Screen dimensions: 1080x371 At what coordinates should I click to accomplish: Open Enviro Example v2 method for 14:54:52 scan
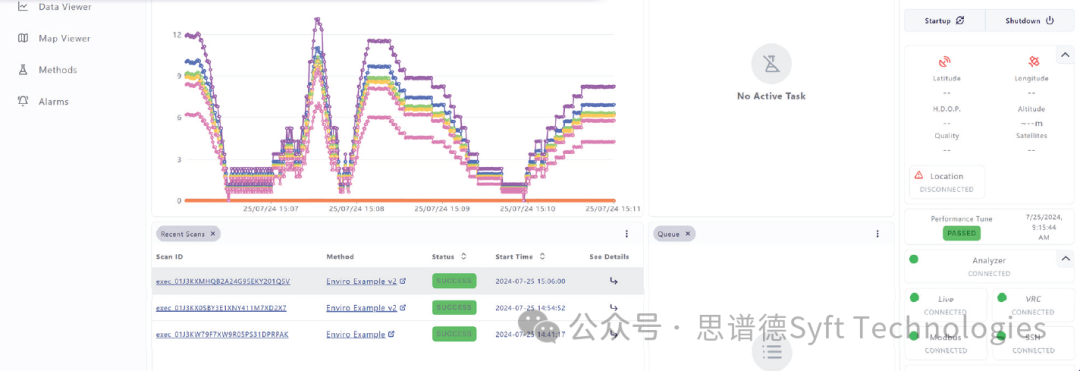pyautogui.click(x=366, y=308)
